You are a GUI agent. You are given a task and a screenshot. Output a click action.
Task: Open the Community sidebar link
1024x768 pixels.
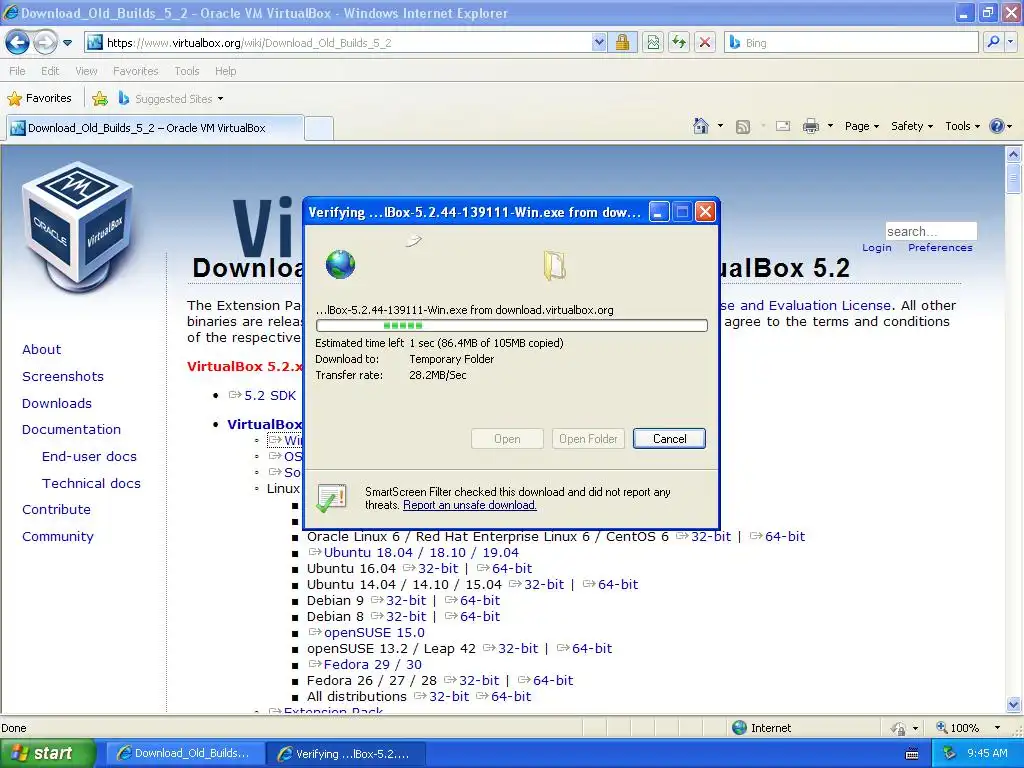point(57,536)
